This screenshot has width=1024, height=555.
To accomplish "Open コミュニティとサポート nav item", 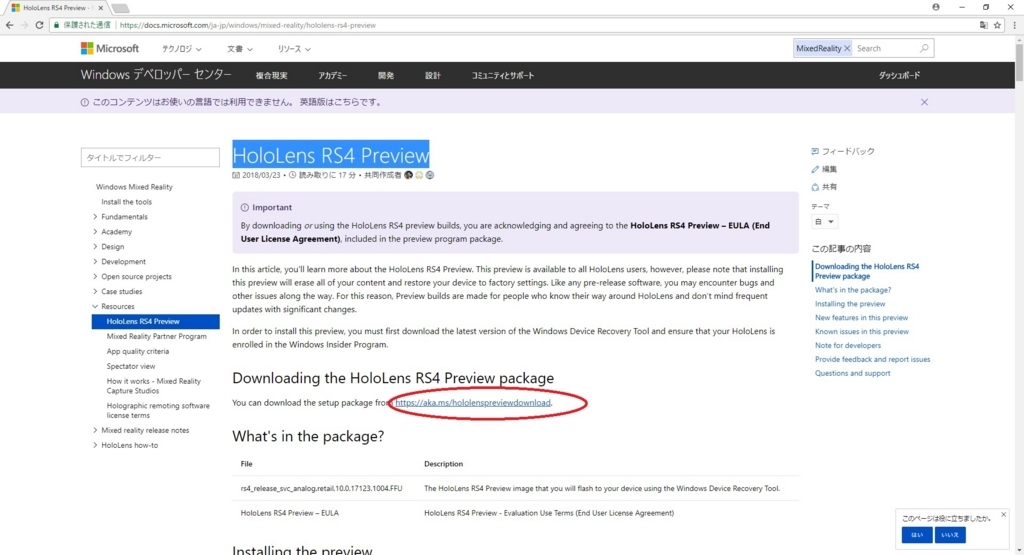I will click(x=503, y=76).
